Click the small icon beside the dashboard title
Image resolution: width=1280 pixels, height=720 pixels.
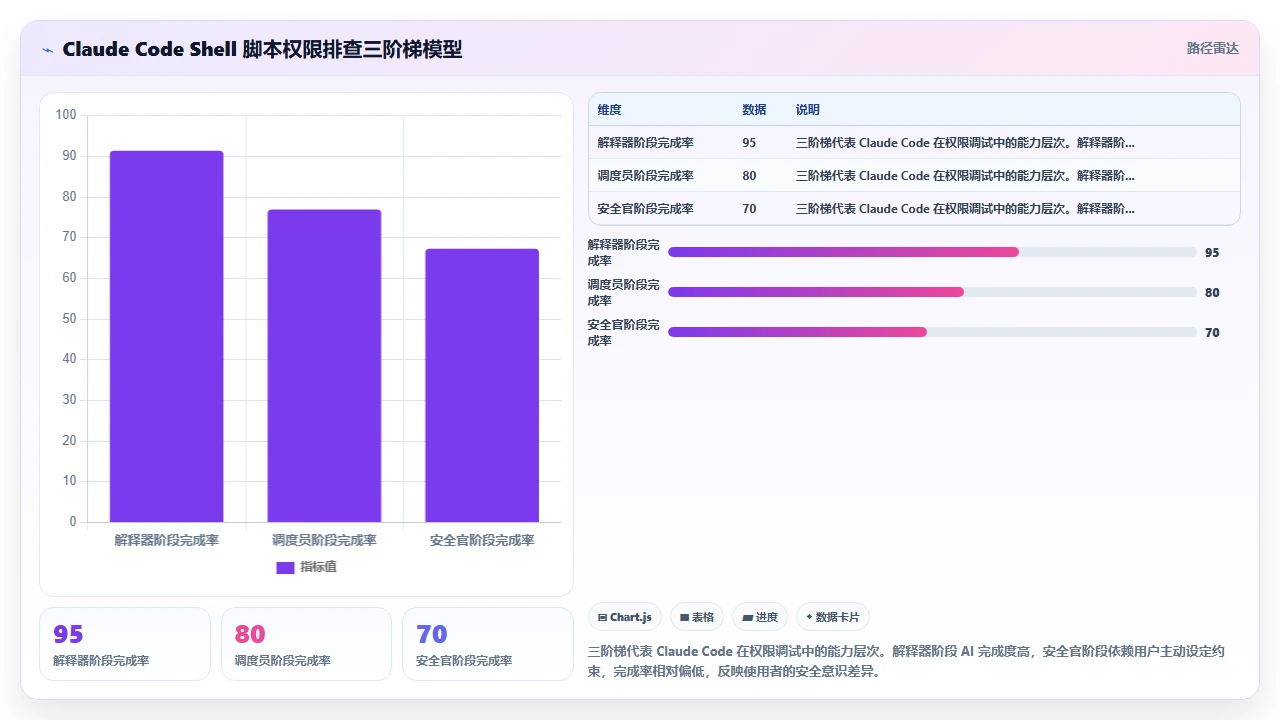(x=47, y=50)
